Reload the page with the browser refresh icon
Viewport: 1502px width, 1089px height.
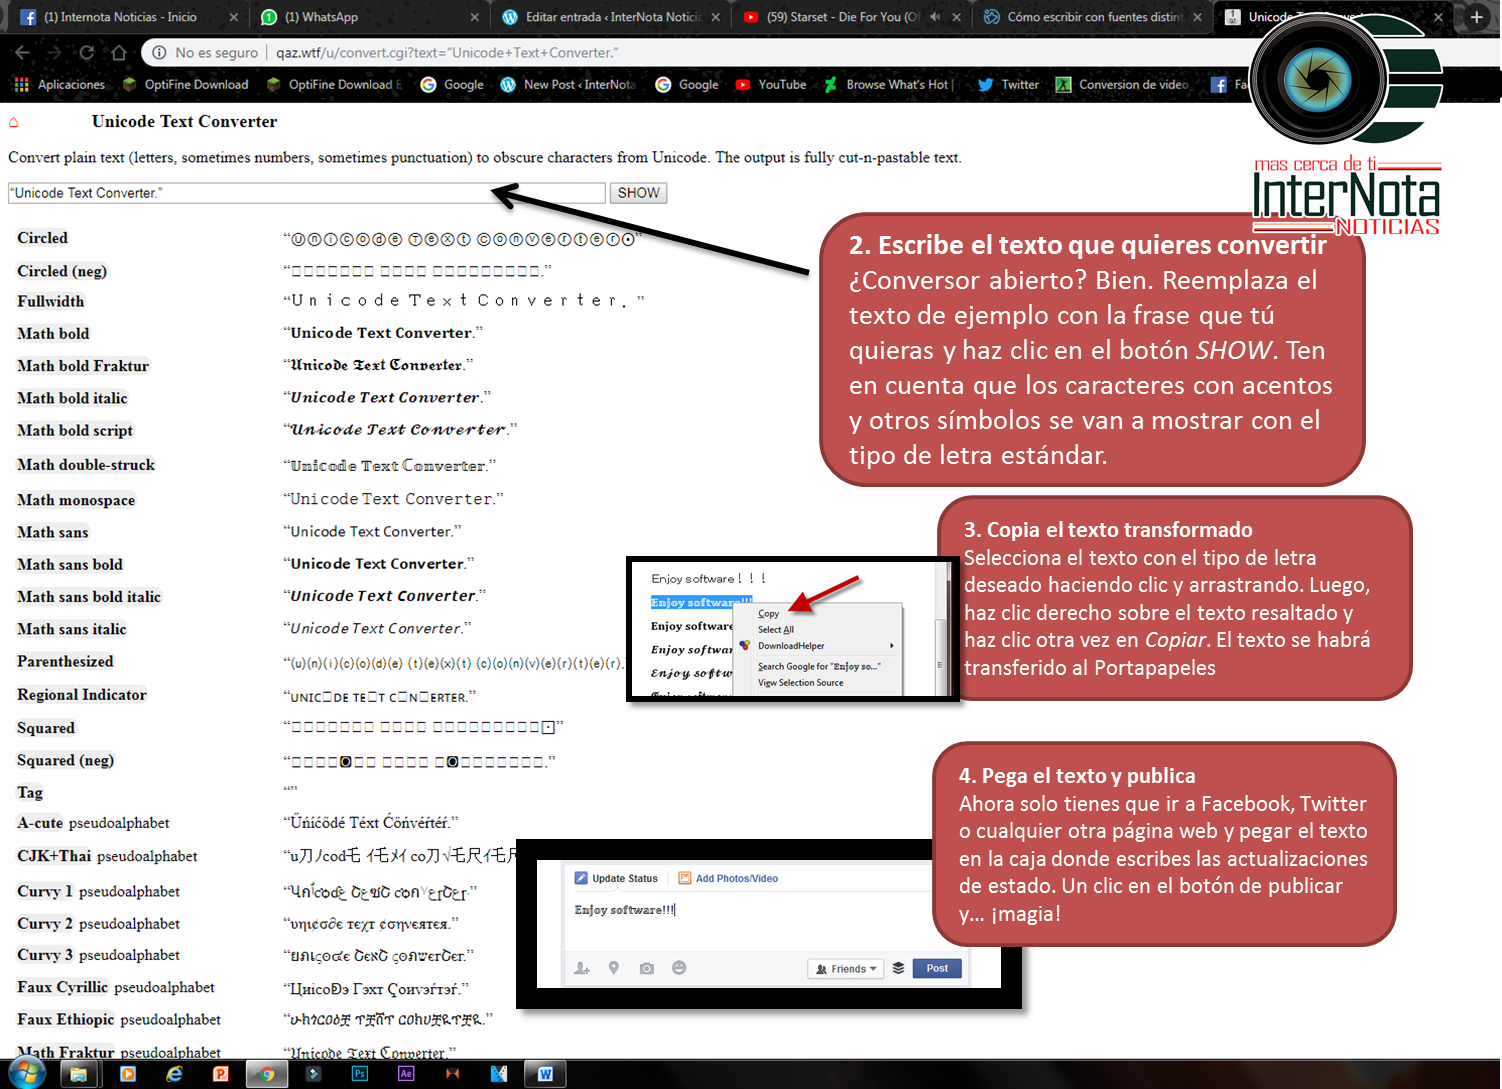coord(87,53)
